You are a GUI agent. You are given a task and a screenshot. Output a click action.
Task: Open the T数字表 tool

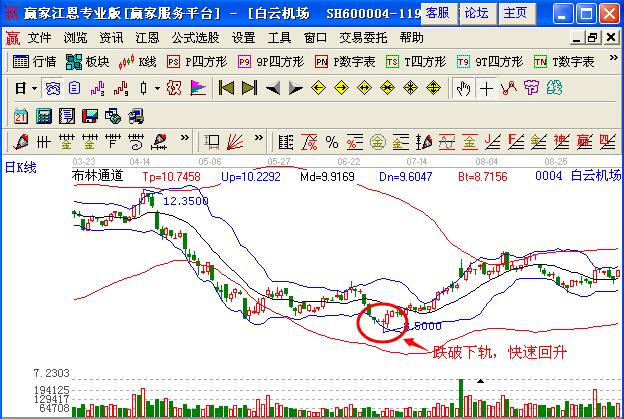pyautogui.click(x=564, y=62)
